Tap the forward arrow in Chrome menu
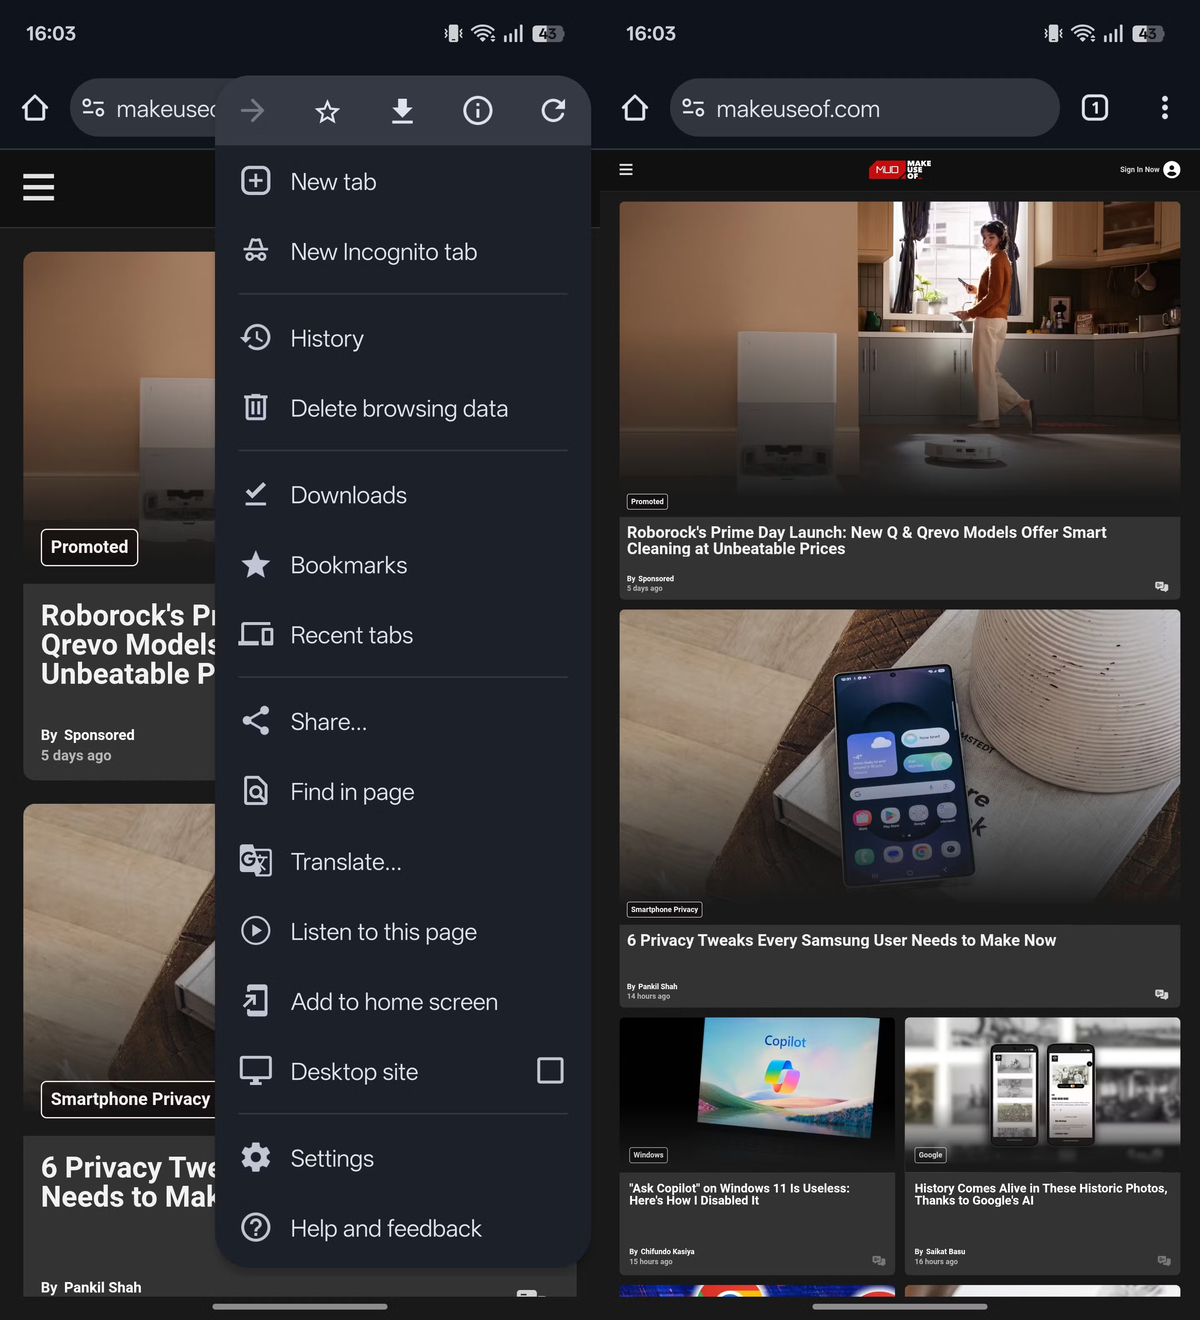Image resolution: width=1200 pixels, height=1320 pixels. [x=253, y=110]
